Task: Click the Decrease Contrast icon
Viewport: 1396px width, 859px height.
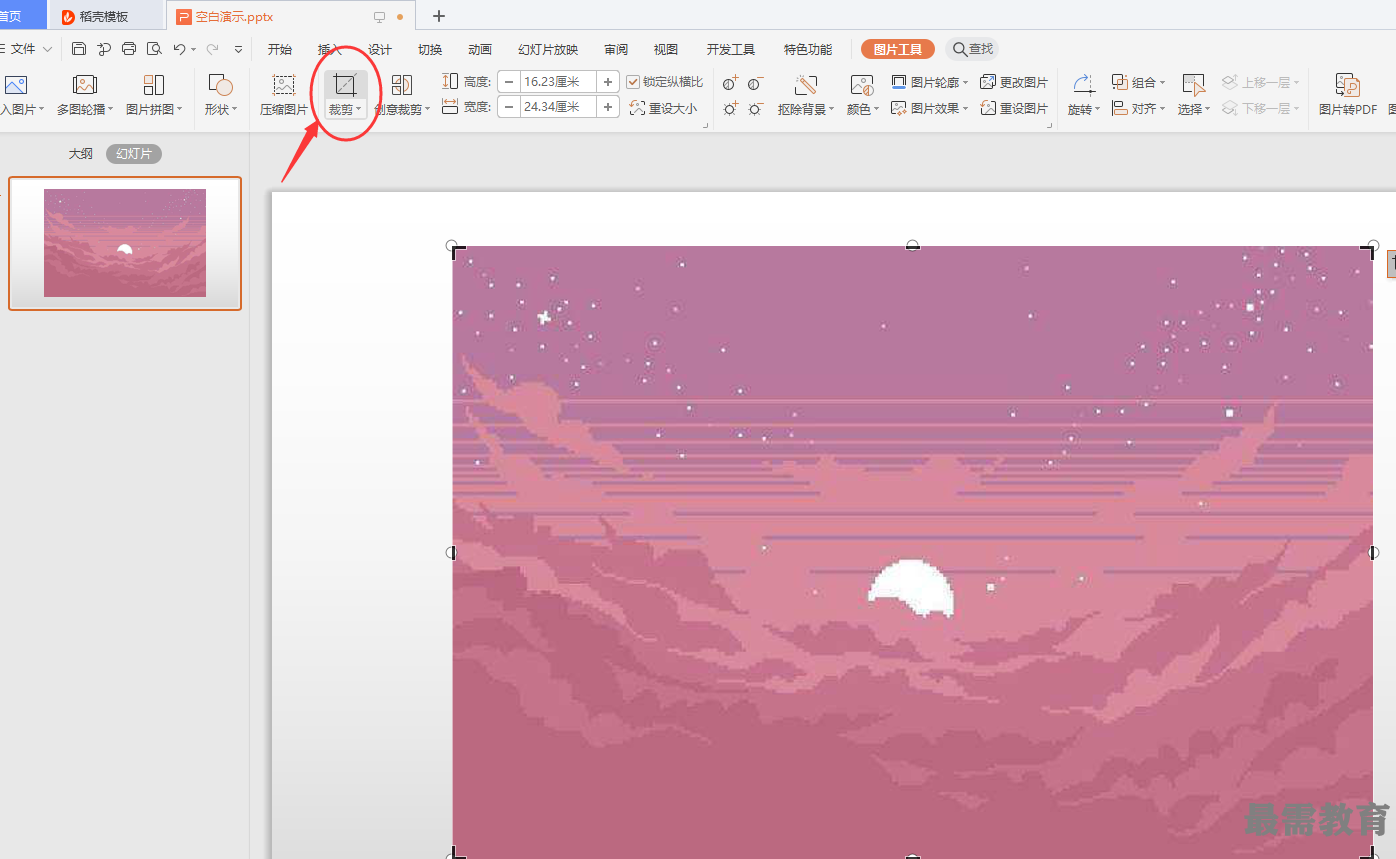Action: coord(755,83)
